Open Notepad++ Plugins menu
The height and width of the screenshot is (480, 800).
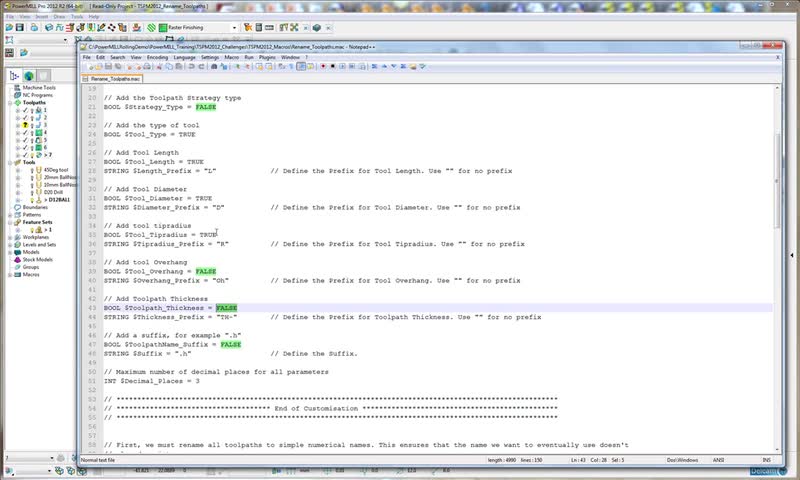(267, 57)
